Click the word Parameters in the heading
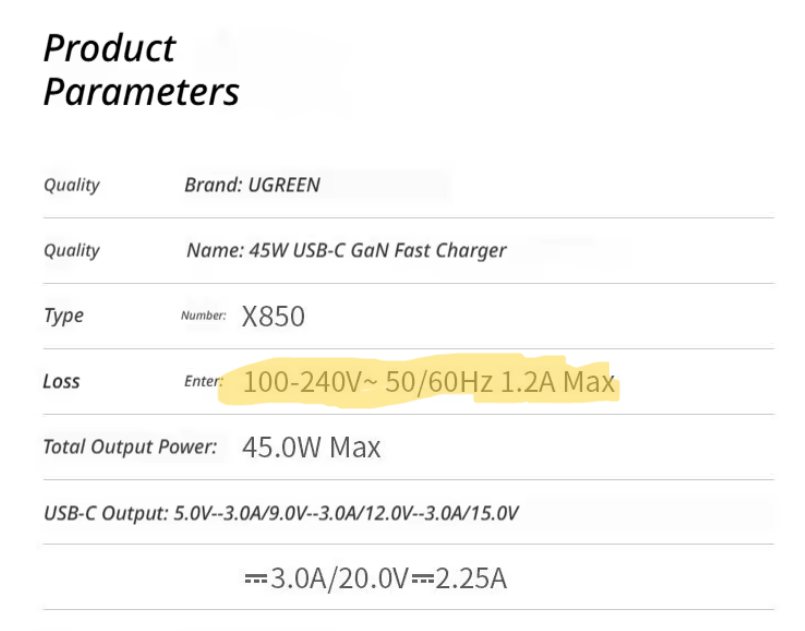The width and height of the screenshot is (805, 631). [x=141, y=92]
